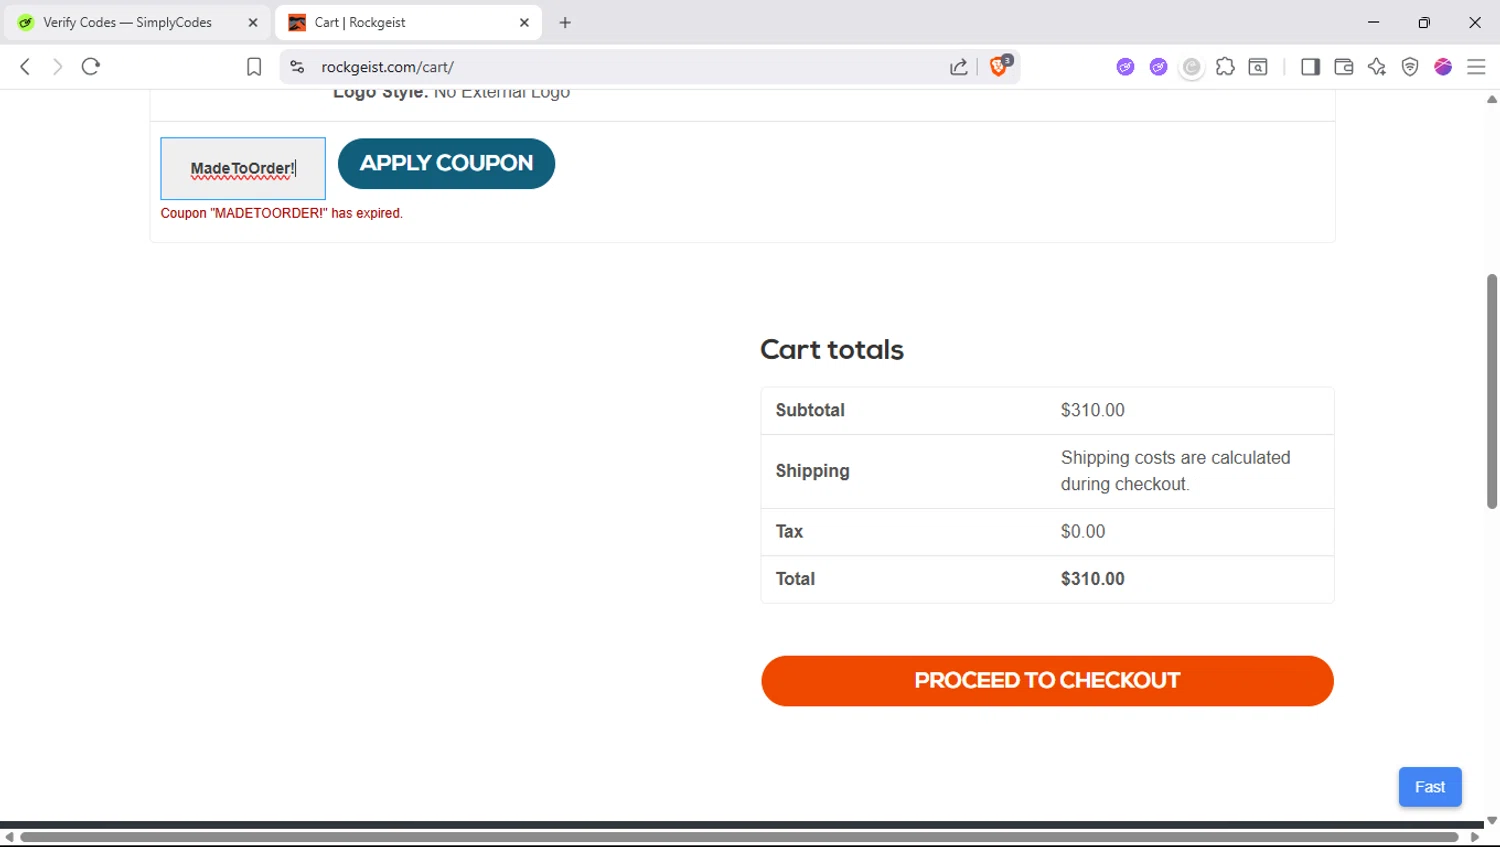Switch to the Verify Codes SimplyCodes tab

click(x=137, y=22)
